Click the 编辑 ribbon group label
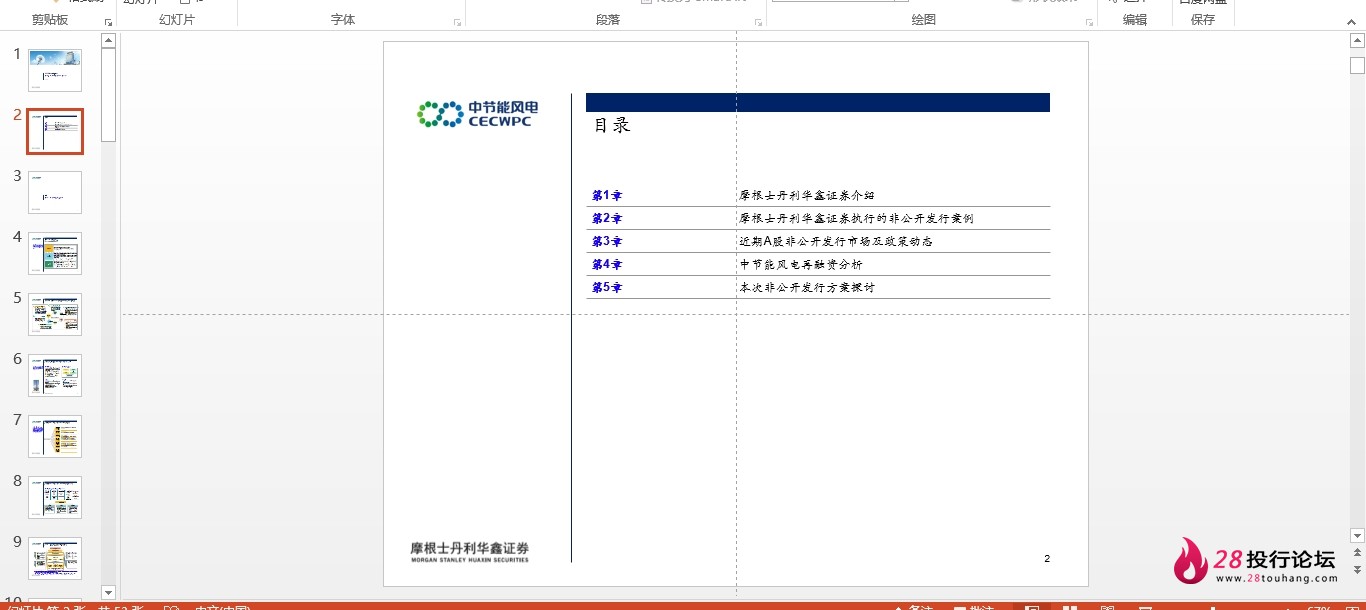The height and width of the screenshot is (610, 1366). coord(1135,20)
